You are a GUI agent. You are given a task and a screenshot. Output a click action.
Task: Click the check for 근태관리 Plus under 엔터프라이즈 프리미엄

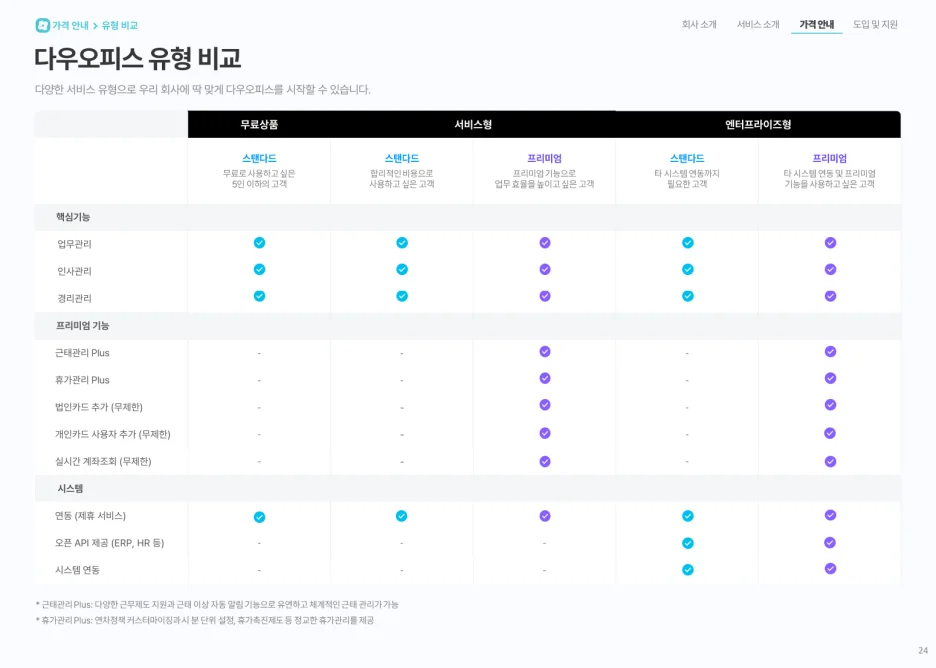click(x=829, y=352)
